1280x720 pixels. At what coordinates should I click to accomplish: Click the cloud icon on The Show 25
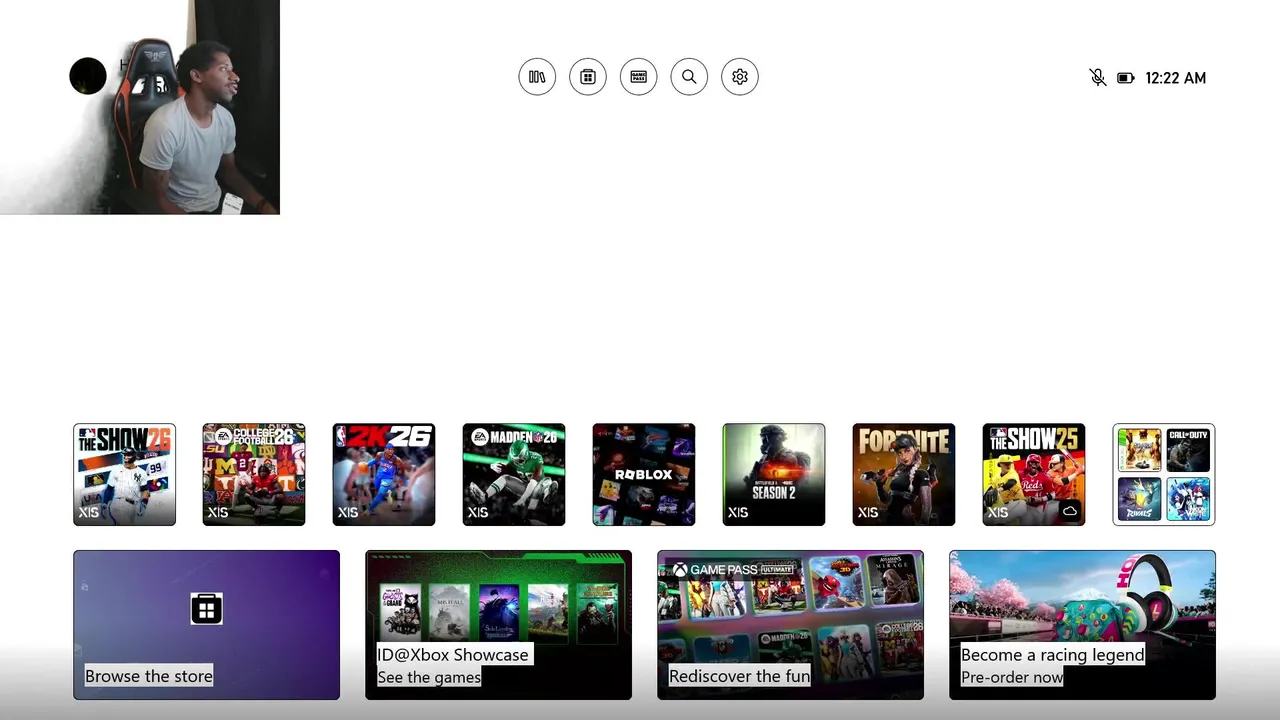(1070, 511)
